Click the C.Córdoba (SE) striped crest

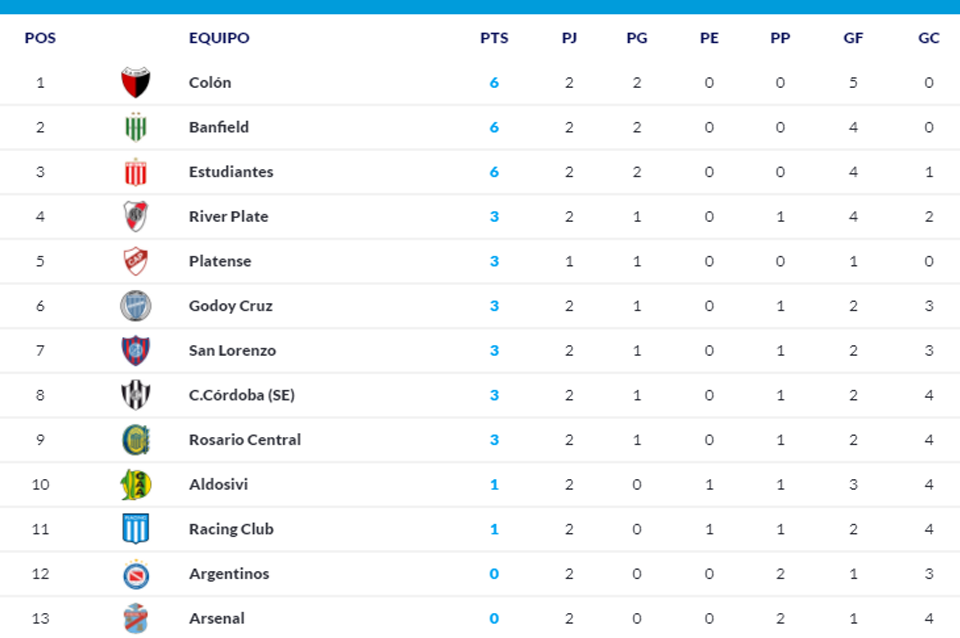coord(135,395)
